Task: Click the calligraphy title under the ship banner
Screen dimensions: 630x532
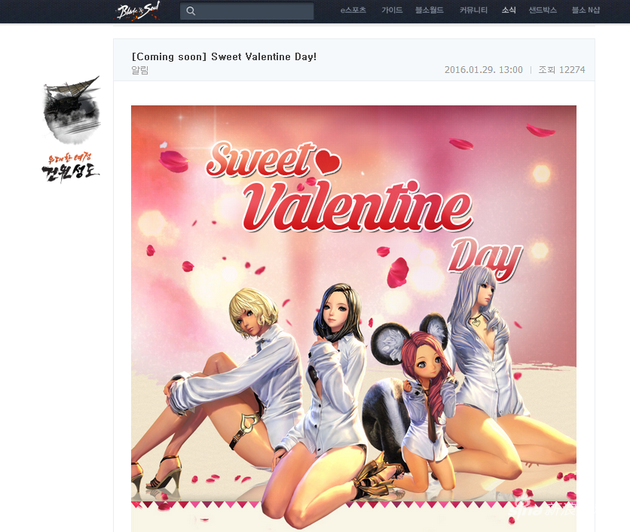Action: pos(70,168)
